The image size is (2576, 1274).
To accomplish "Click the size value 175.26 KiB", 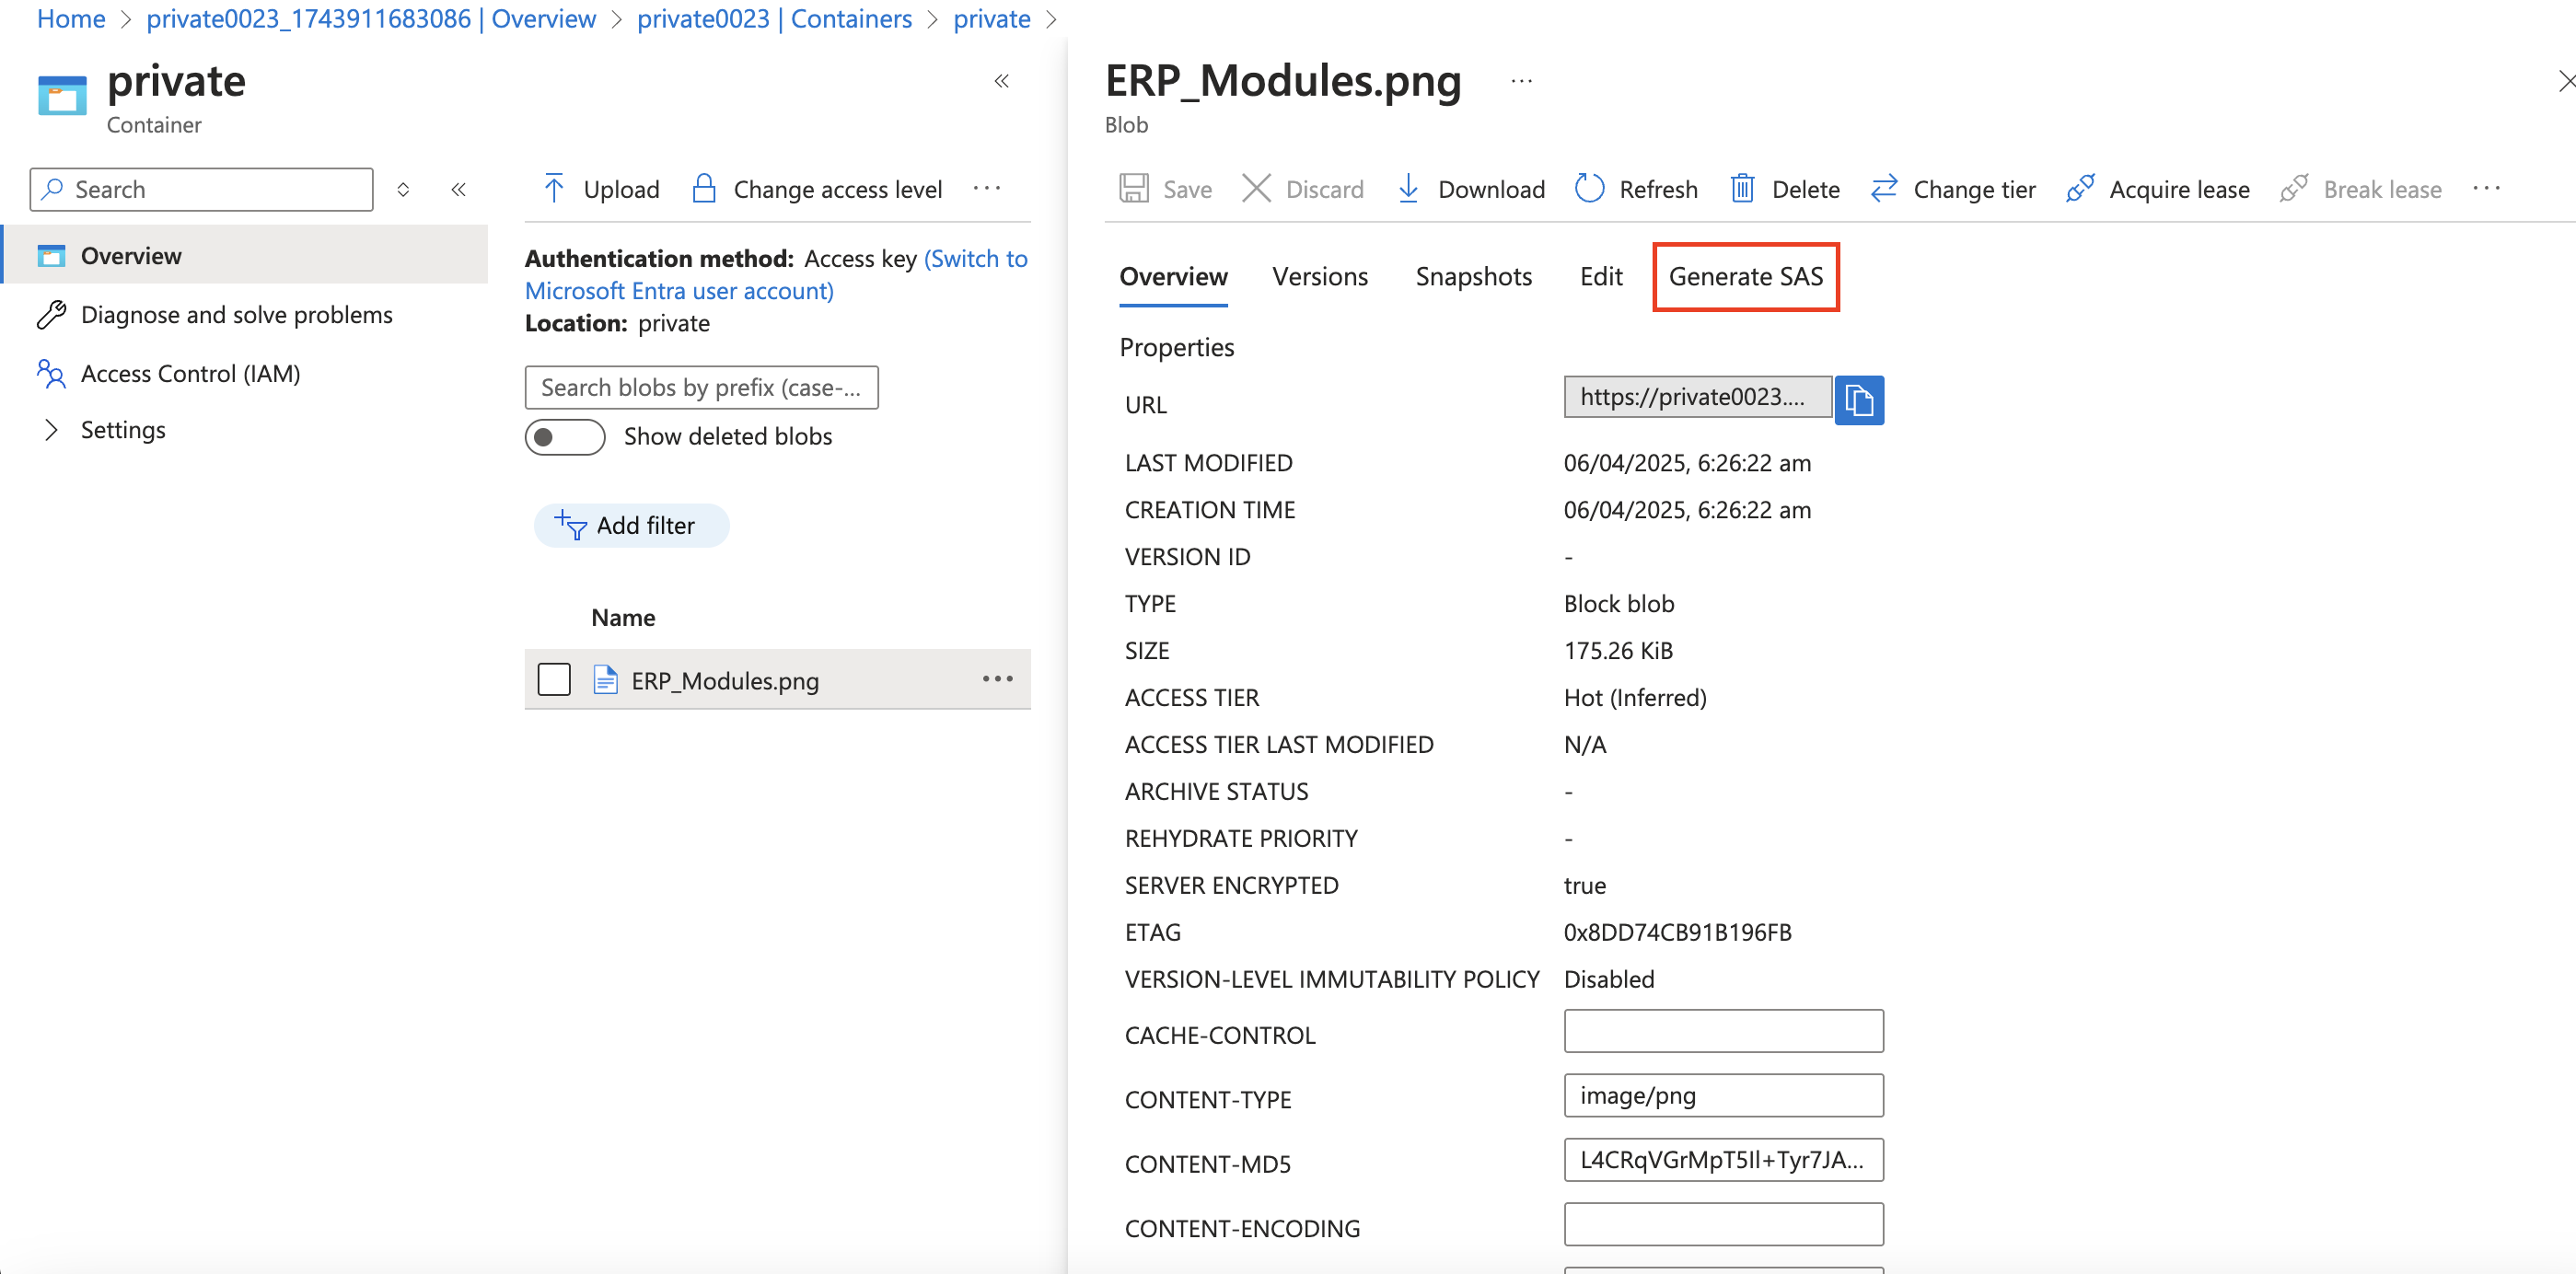I will [x=1617, y=650].
